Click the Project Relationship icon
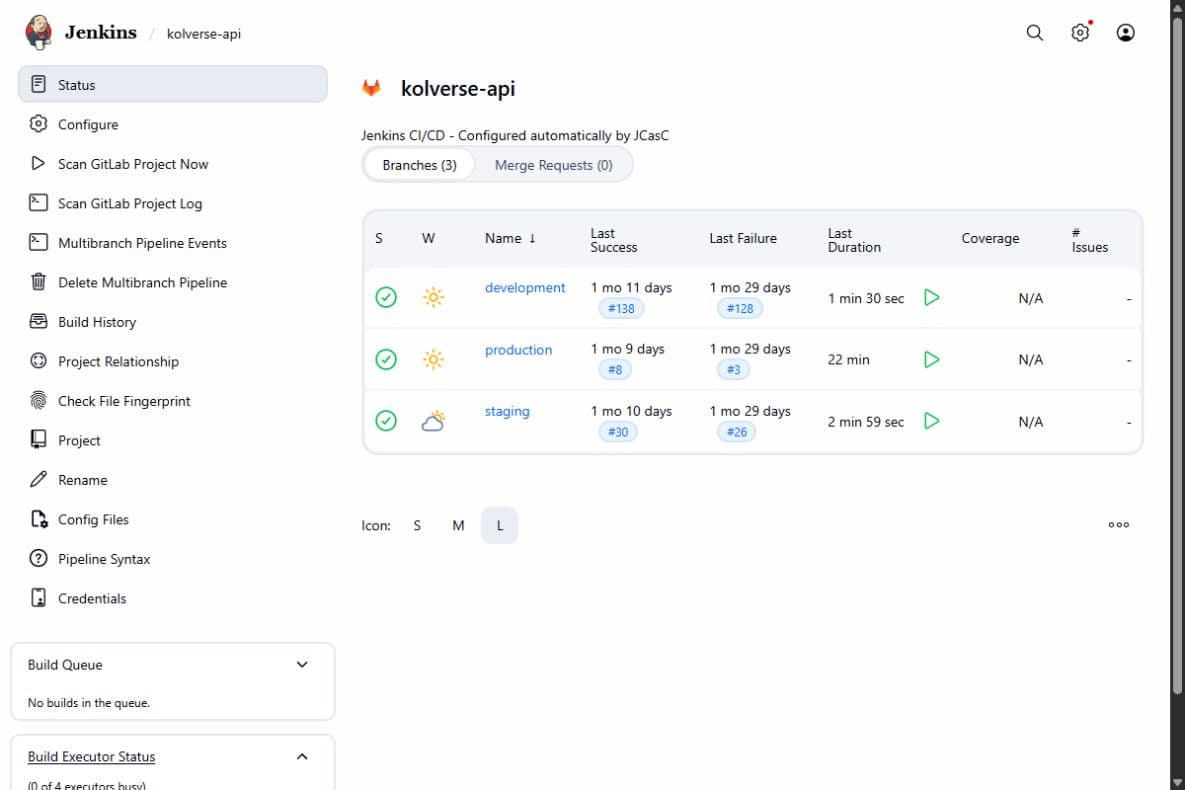The width and height of the screenshot is (1185, 790). tap(39, 360)
